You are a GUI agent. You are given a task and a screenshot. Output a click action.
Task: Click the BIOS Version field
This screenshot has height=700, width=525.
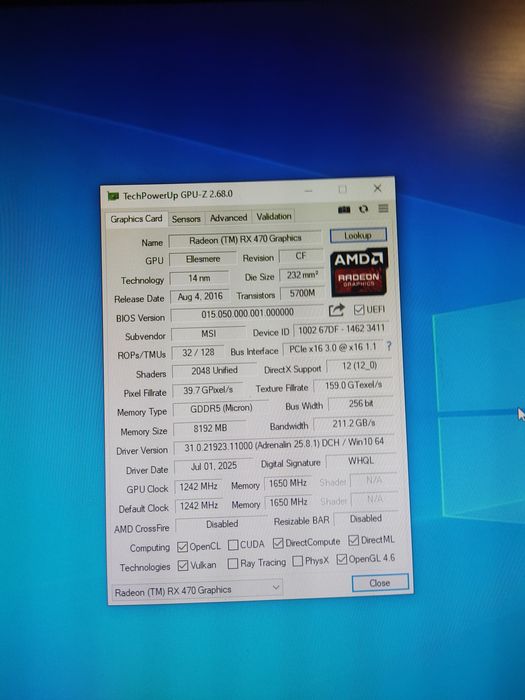click(247, 313)
